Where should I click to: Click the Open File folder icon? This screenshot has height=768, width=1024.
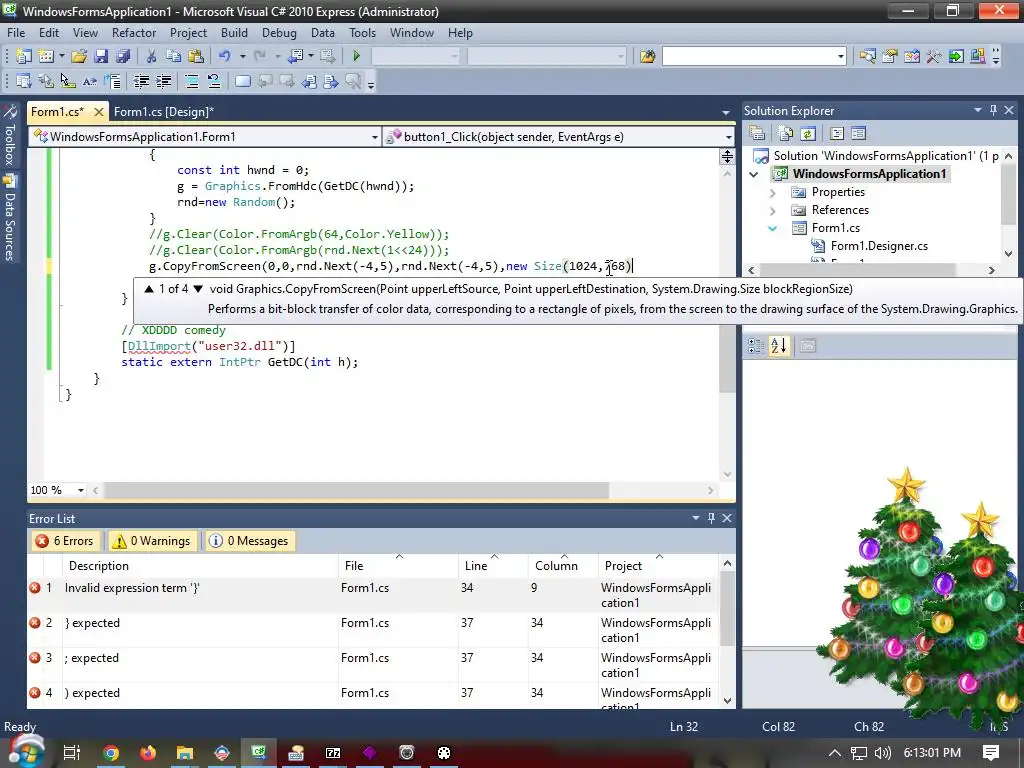pos(79,56)
